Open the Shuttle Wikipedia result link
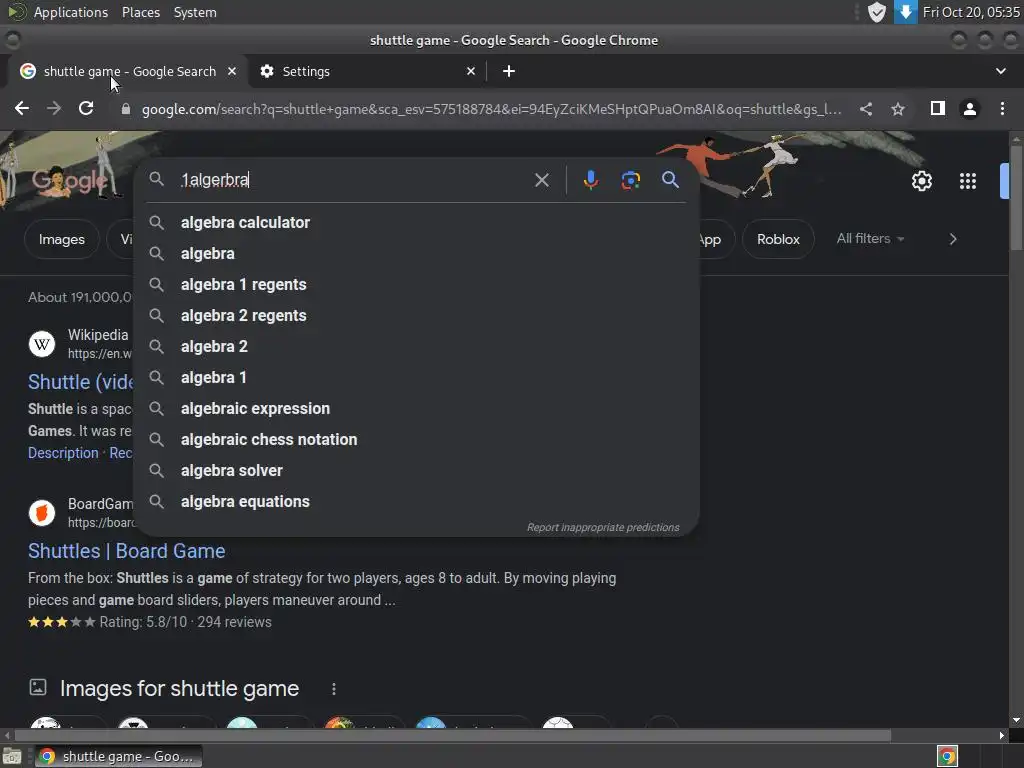Image resolution: width=1024 pixels, height=768 pixels. 80,381
